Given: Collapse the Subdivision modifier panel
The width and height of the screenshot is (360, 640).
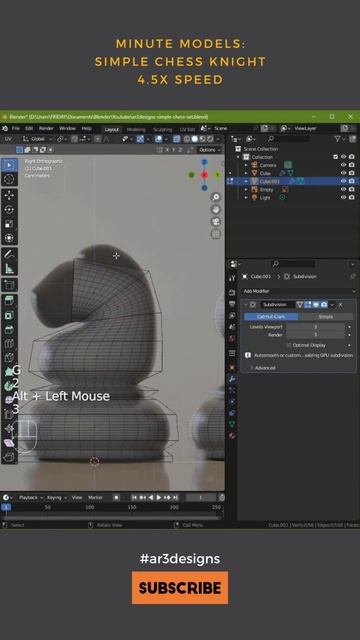Looking at the screenshot, I should click(x=245, y=304).
